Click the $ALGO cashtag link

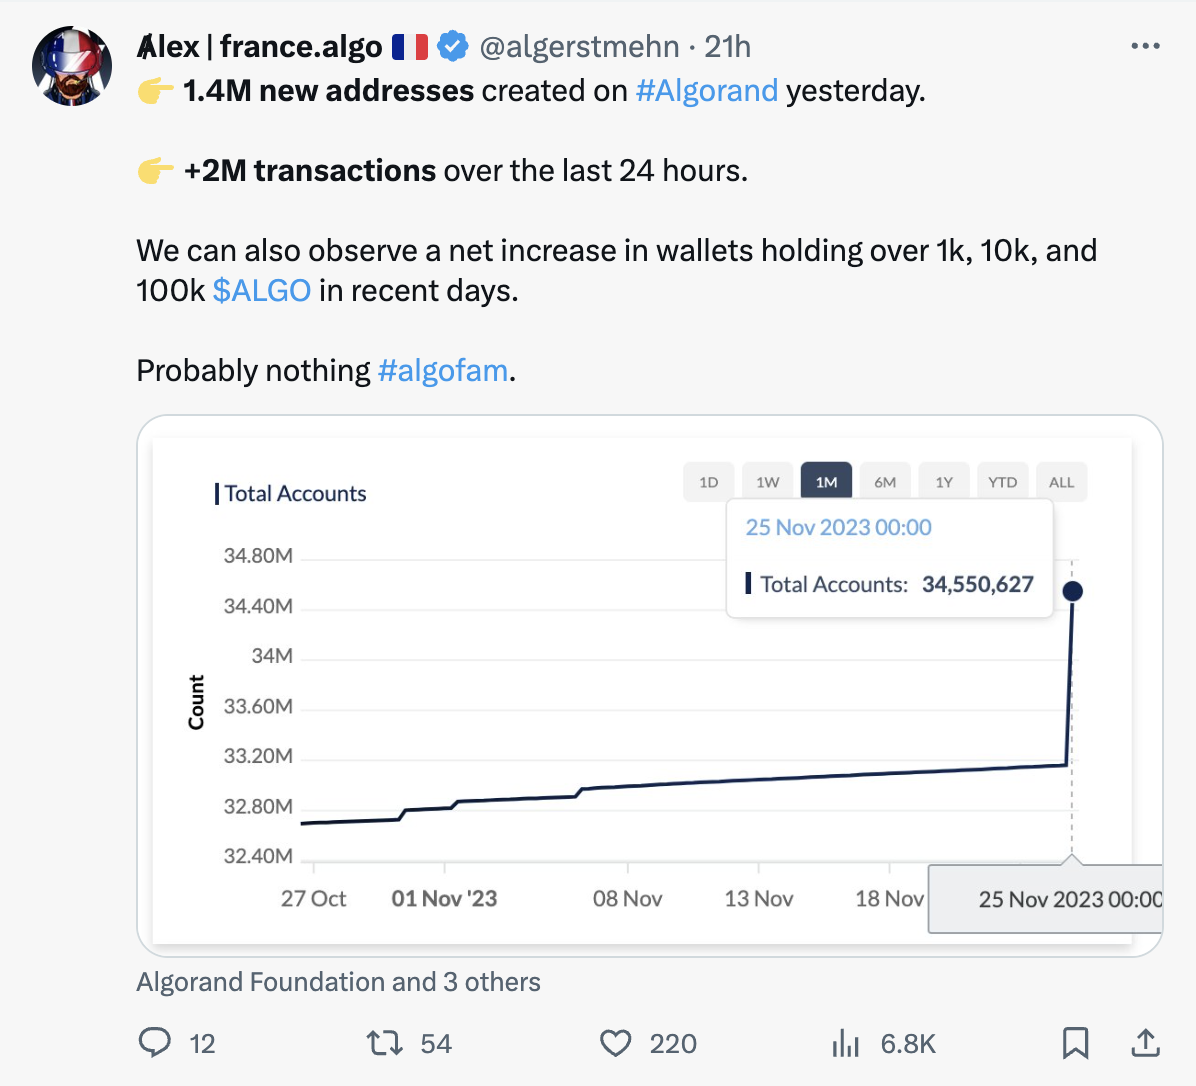click(262, 291)
